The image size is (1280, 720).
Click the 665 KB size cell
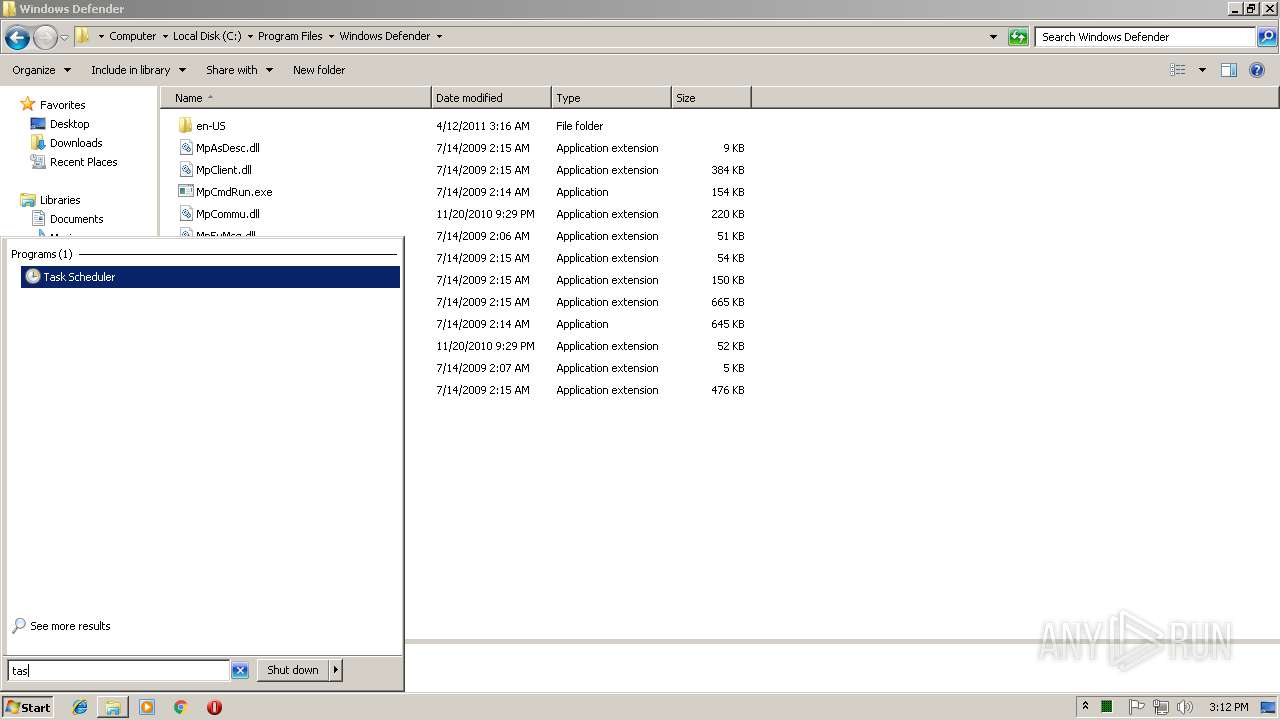(x=728, y=302)
